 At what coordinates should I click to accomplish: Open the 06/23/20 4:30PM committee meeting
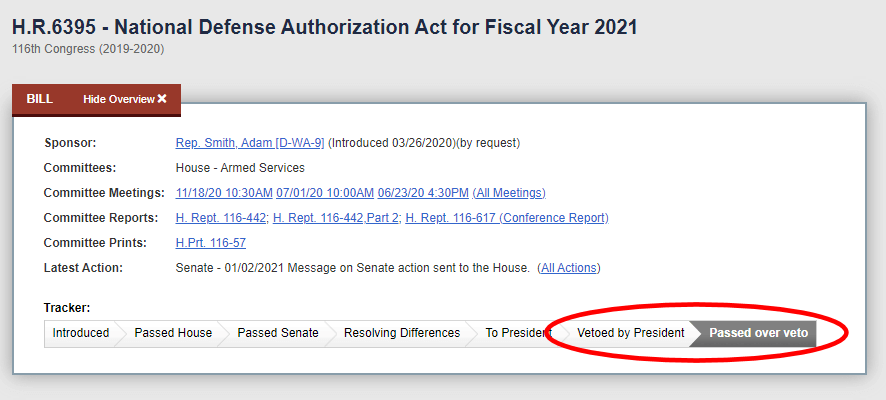pos(423,193)
